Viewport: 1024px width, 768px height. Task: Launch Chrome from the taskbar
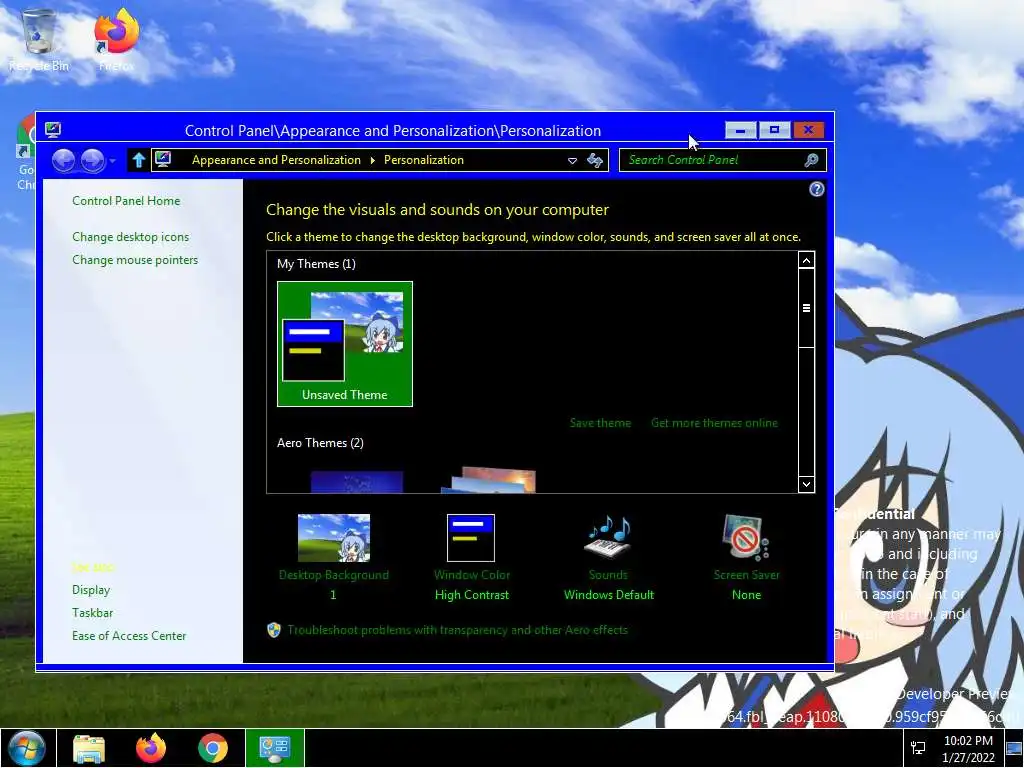213,748
